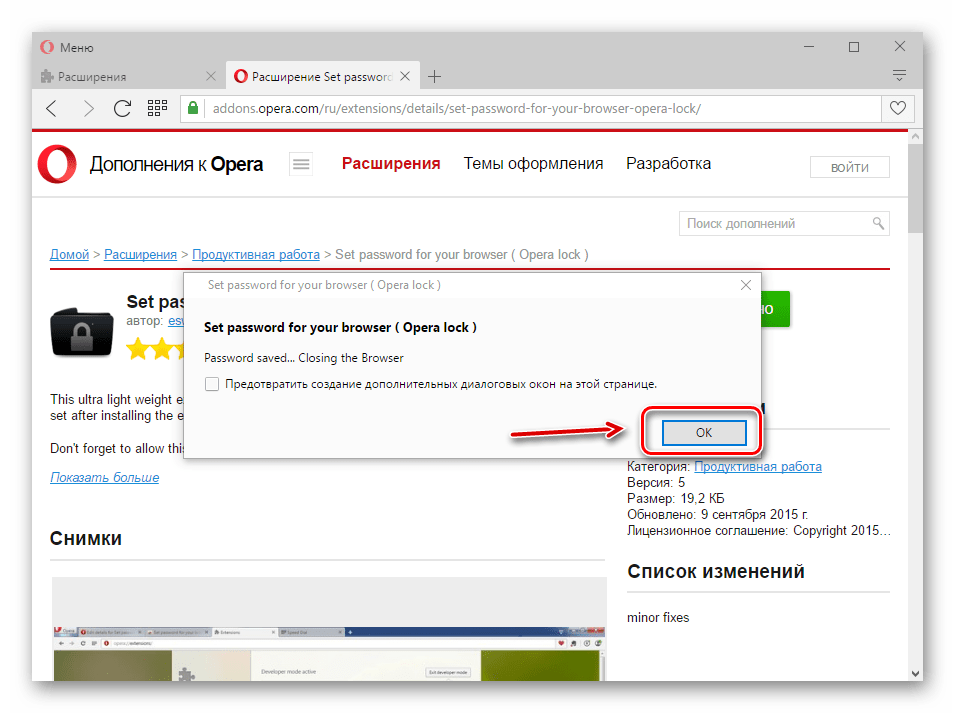
Task: Click the scrollbar down arrow
Action: click(915, 673)
